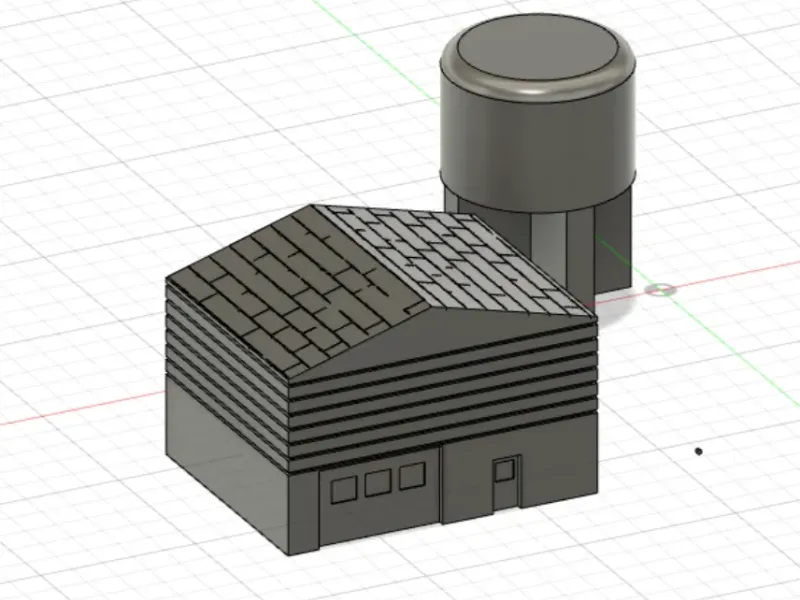Click the origin point marker on the grid
Screen dimensions: 800x600
[x=661, y=290]
